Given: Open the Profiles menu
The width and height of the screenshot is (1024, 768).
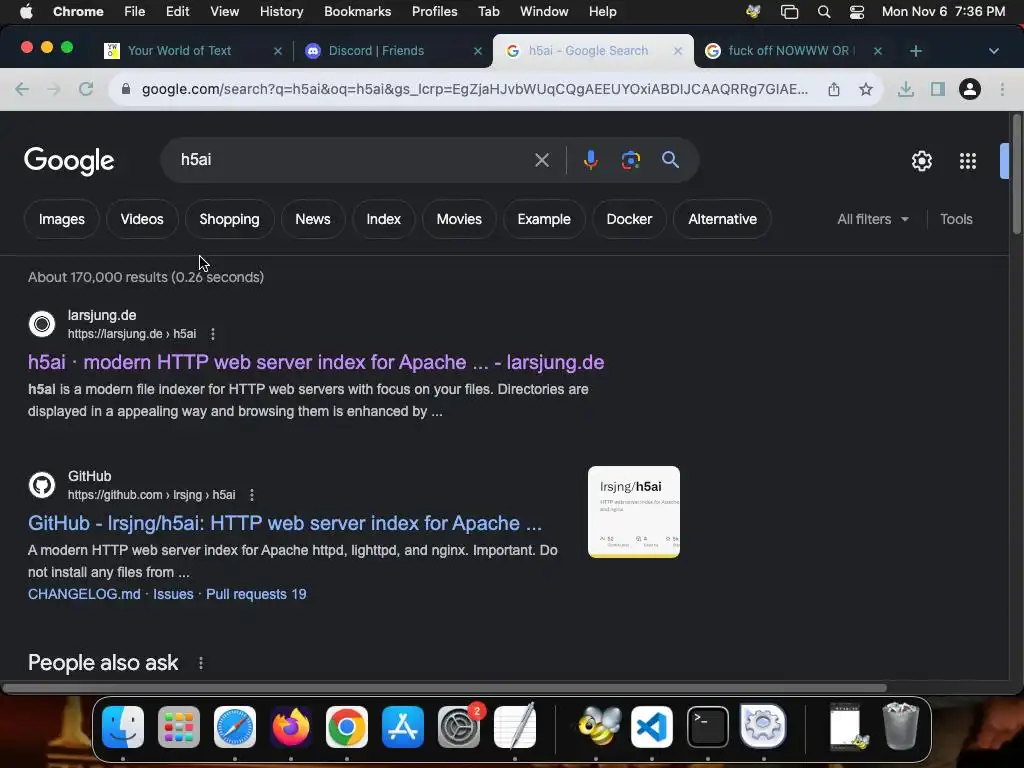Looking at the screenshot, I should coord(434,12).
